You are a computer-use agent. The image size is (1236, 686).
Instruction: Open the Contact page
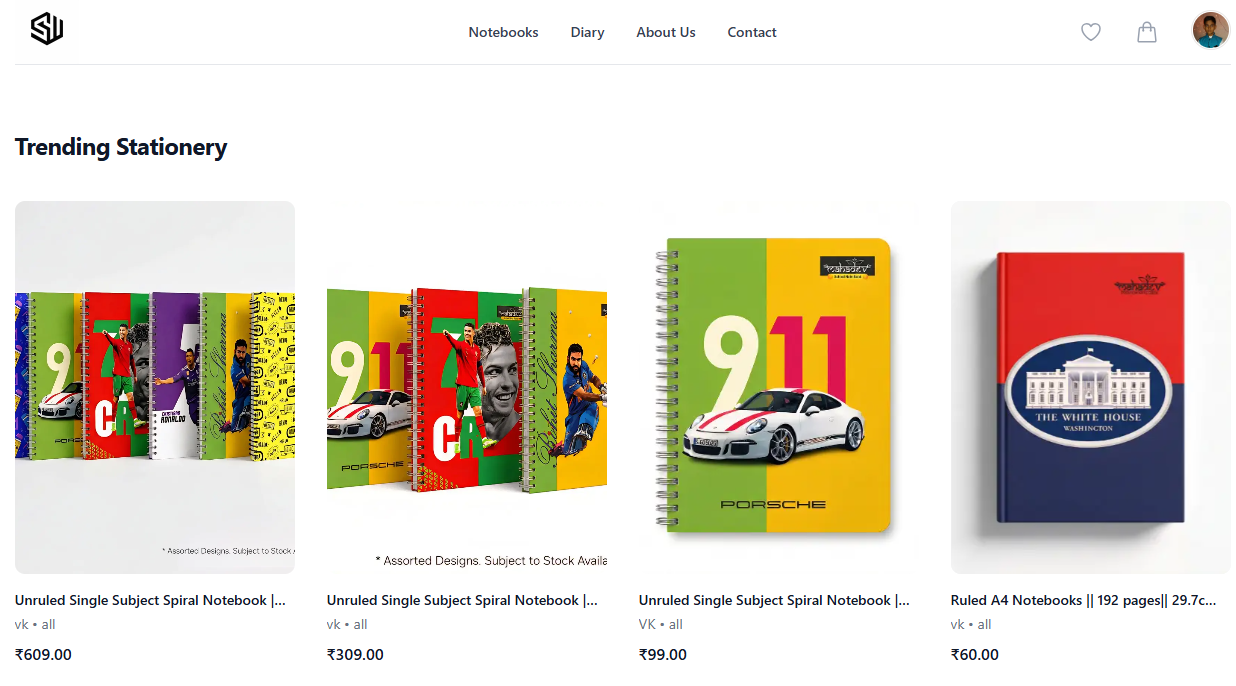tap(752, 32)
